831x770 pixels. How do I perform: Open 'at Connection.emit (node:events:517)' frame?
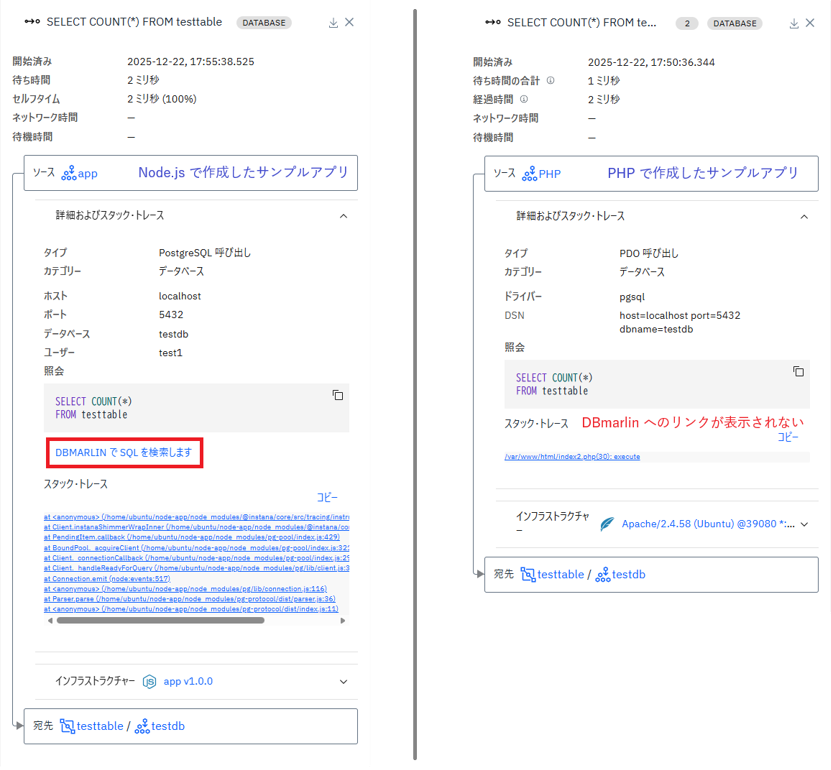107,579
